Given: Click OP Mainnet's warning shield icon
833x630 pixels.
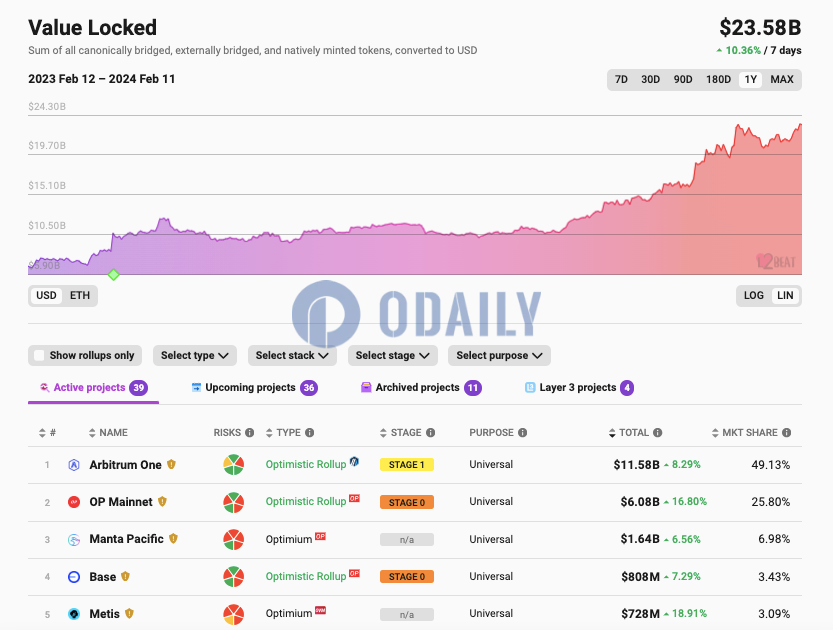Looking at the screenshot, I should (x=162, y=501).
